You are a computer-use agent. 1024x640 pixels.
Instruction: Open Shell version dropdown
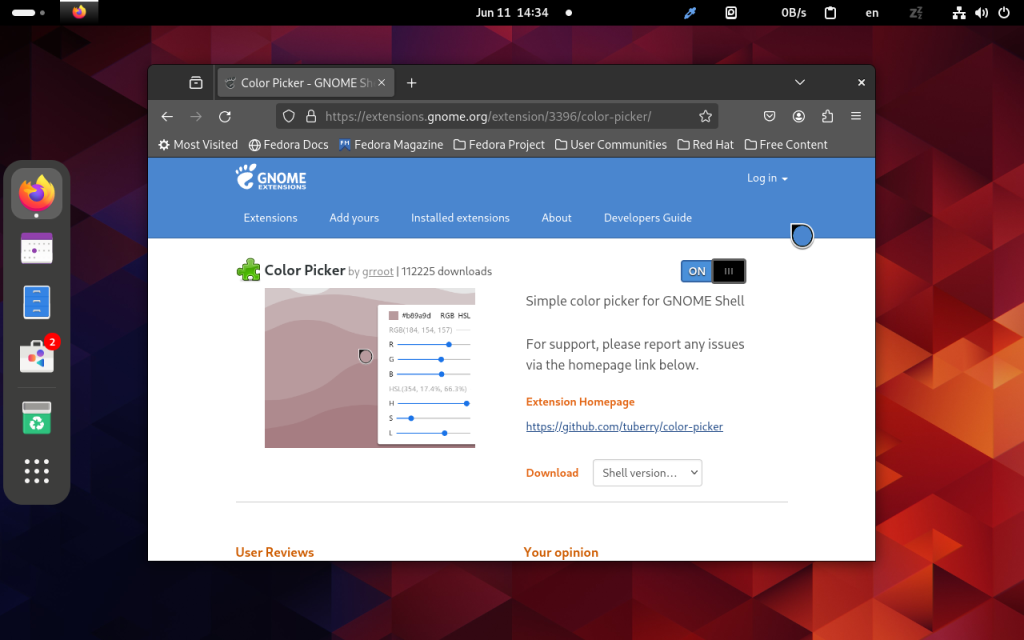(x=647, y=473)
